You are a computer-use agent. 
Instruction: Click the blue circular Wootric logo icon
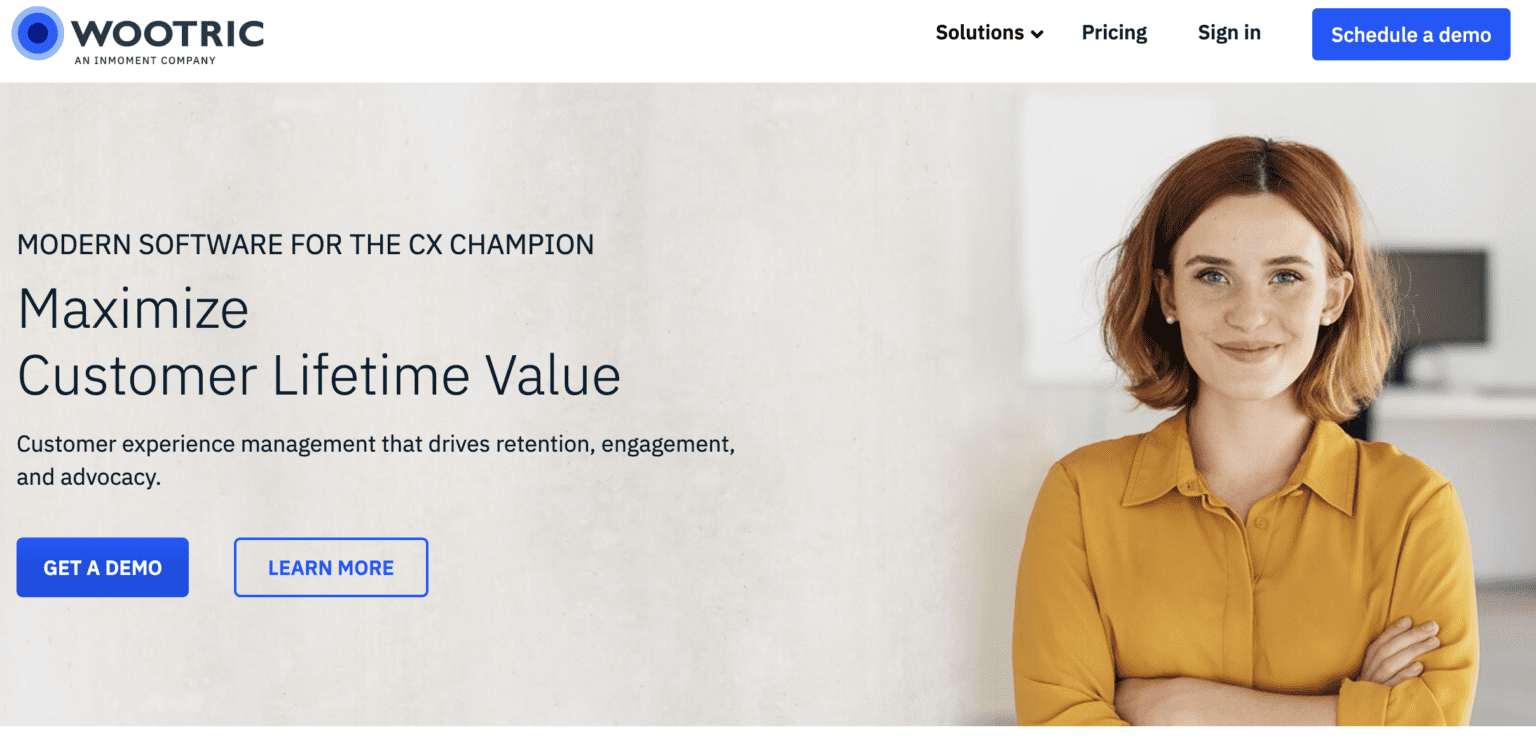pos(36,32)
